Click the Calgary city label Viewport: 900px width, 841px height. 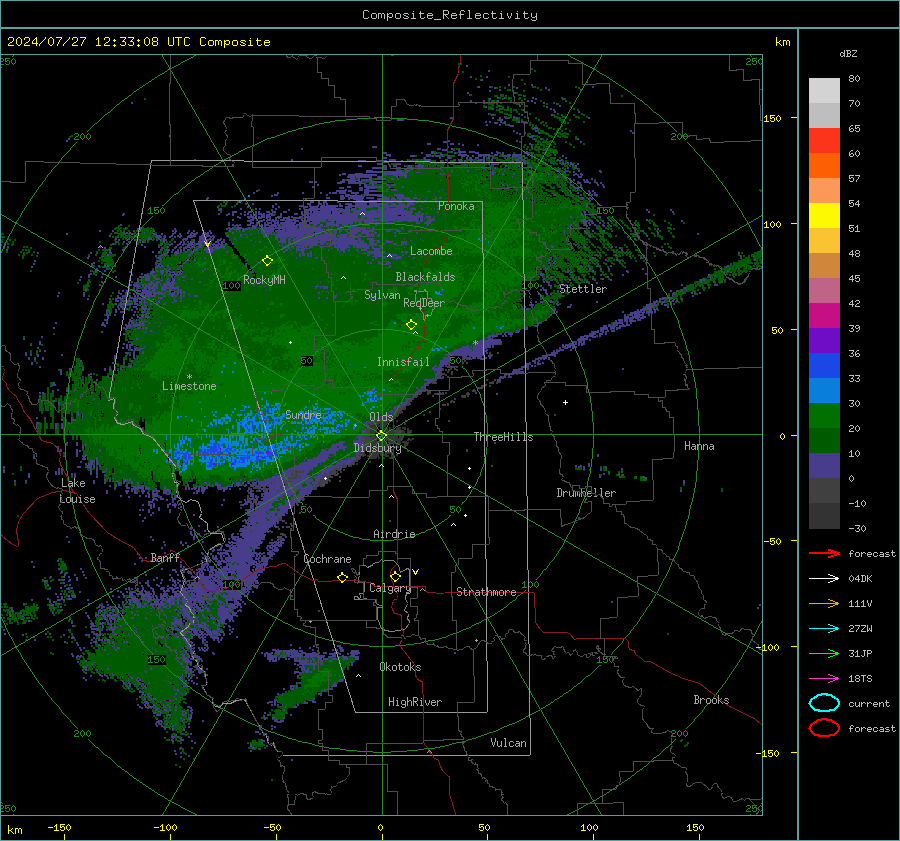[x=390, y=588]
